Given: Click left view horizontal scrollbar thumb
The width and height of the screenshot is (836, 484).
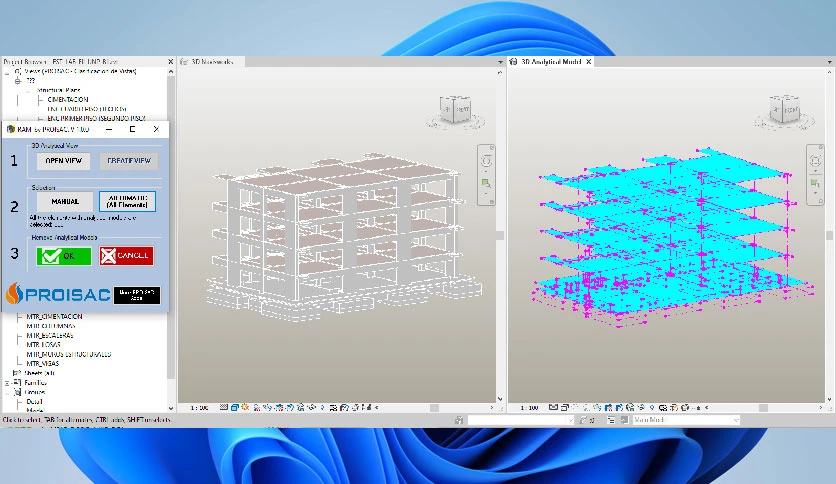Looking at the screenshot, I should pos(435,408).
